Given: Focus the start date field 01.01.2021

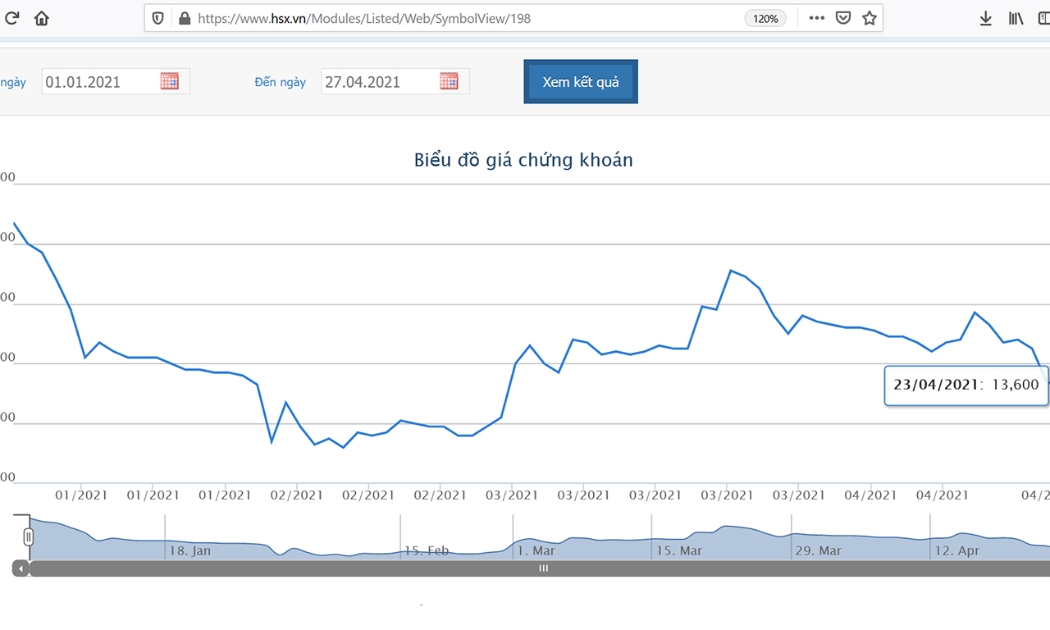Looking at the screenshot, I should pos(116,82).
